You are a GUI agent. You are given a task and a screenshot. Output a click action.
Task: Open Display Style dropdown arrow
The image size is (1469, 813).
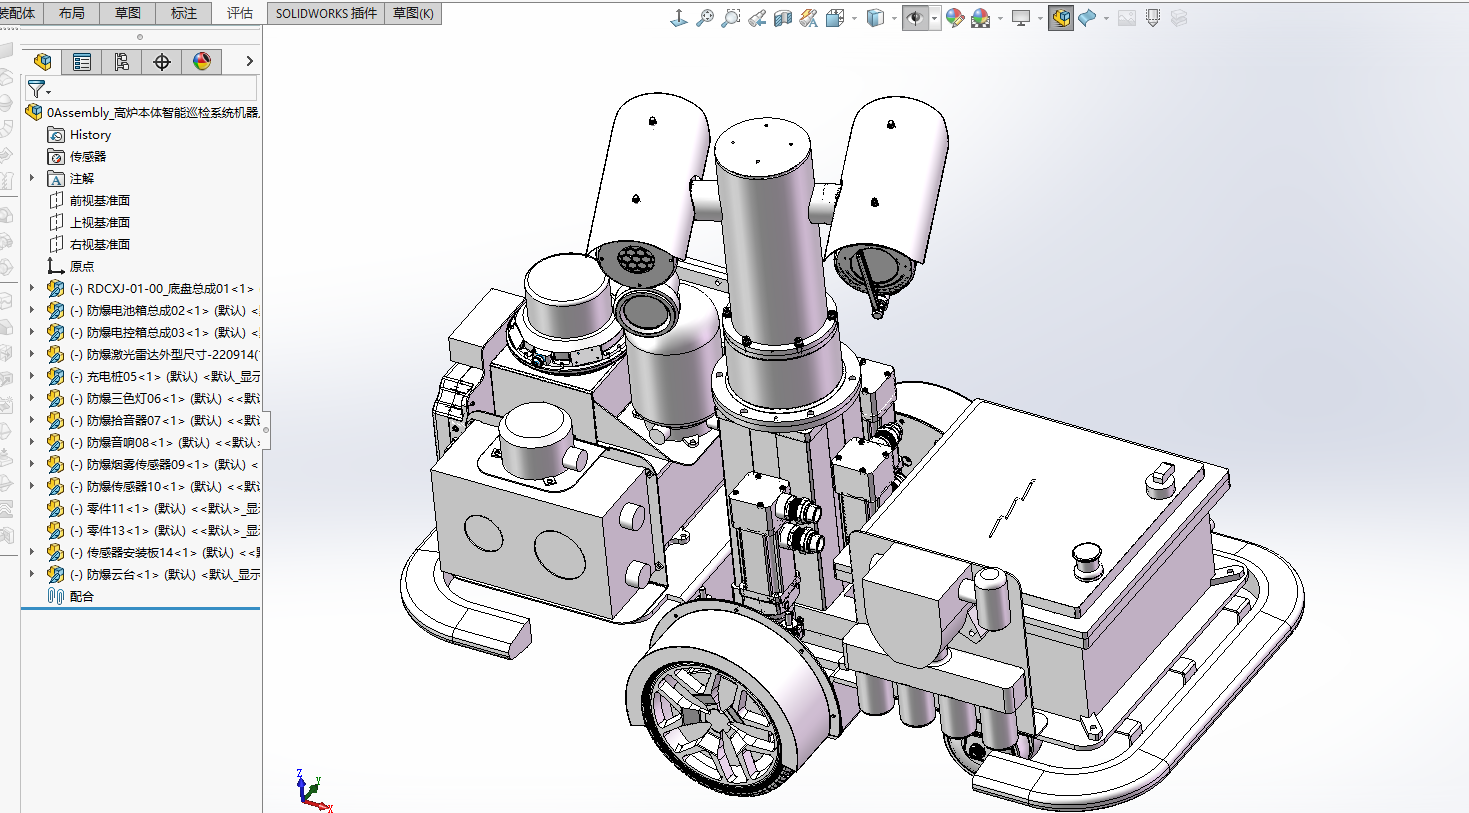pyautogui.click(x=894, y=18)
